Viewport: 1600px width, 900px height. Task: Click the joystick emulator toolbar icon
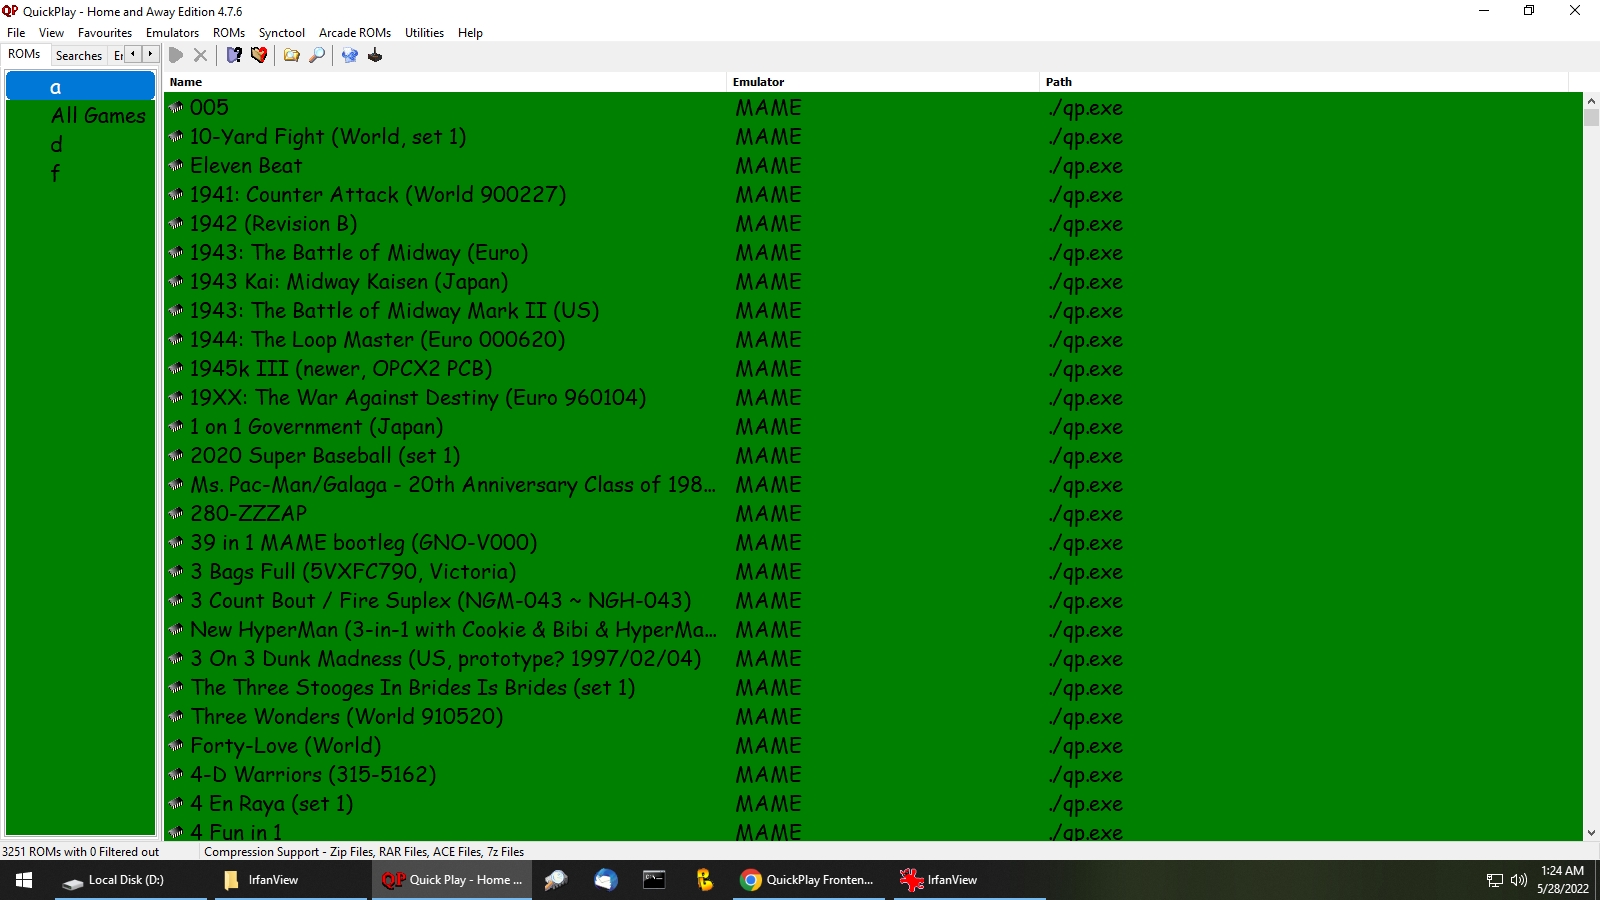(375, 55)
